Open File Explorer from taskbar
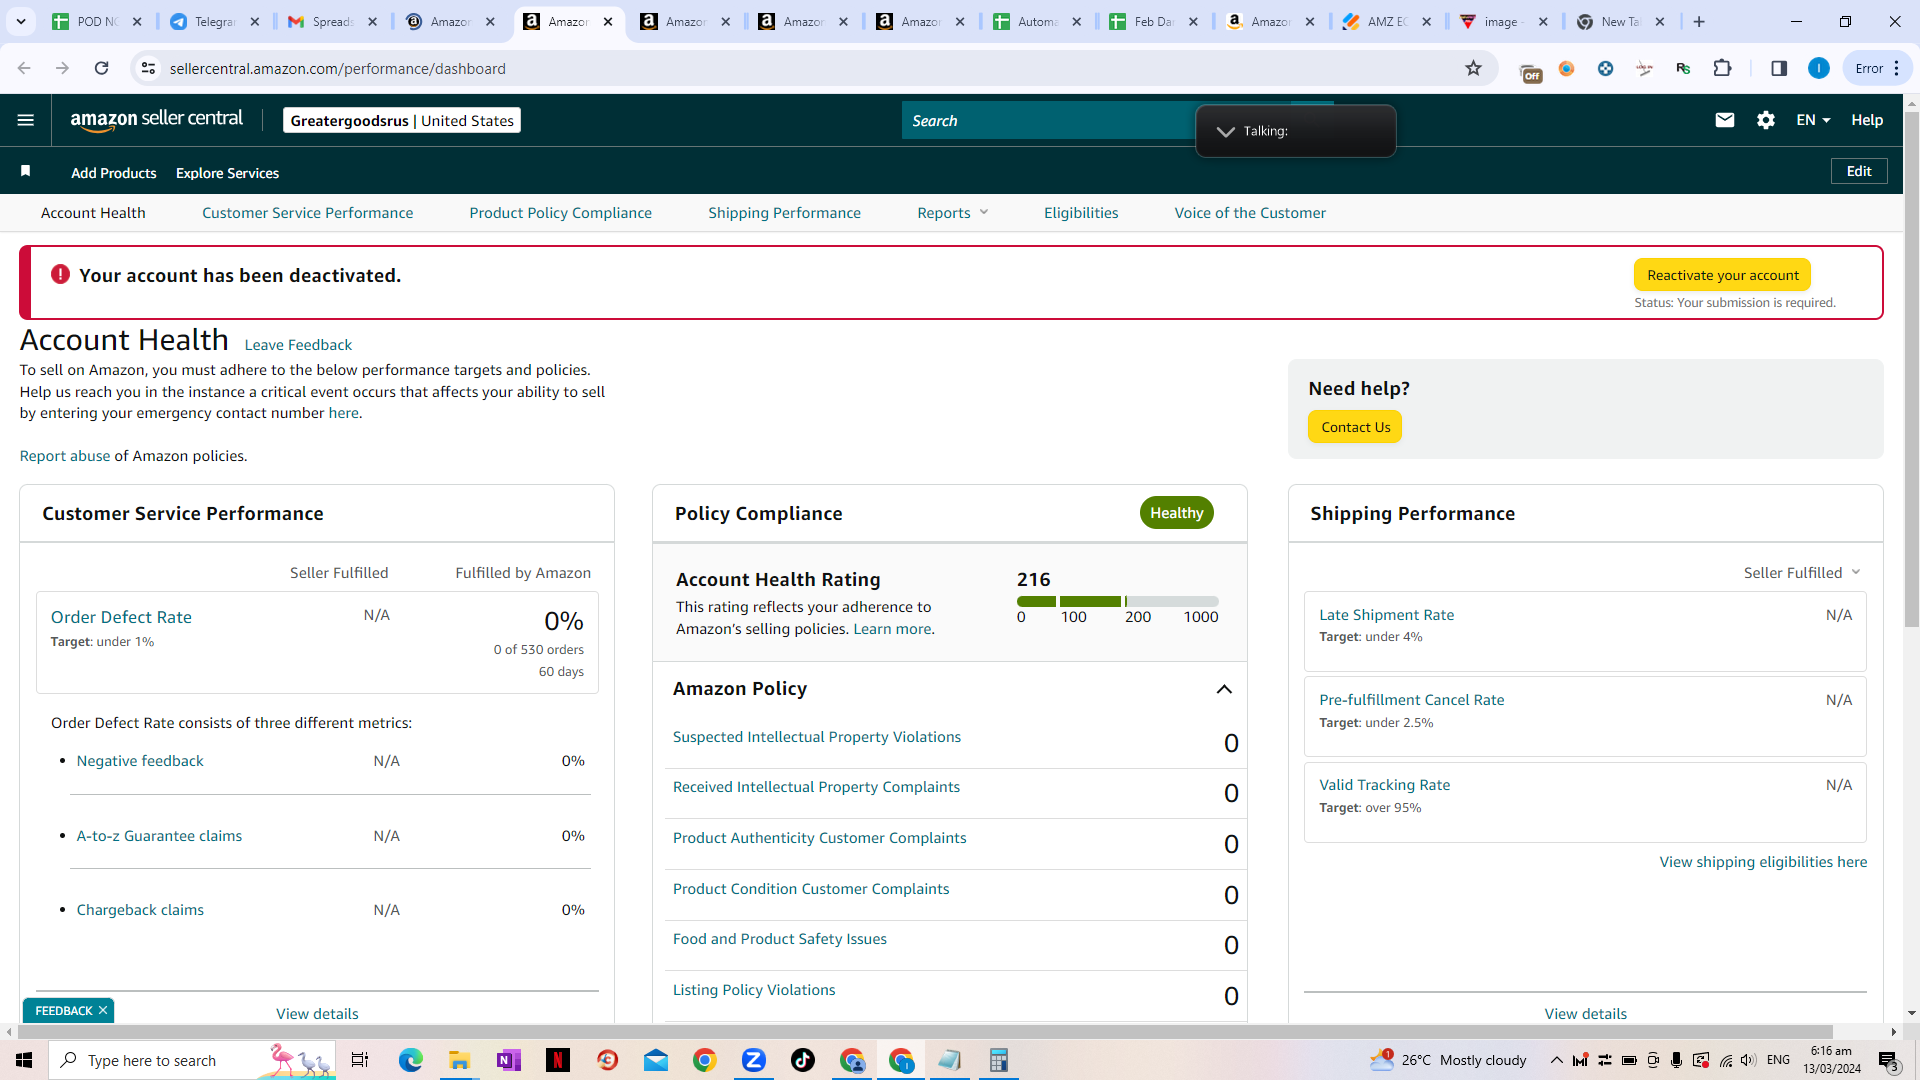Screen dimensions: 1920x1080 pos(459,1060)
